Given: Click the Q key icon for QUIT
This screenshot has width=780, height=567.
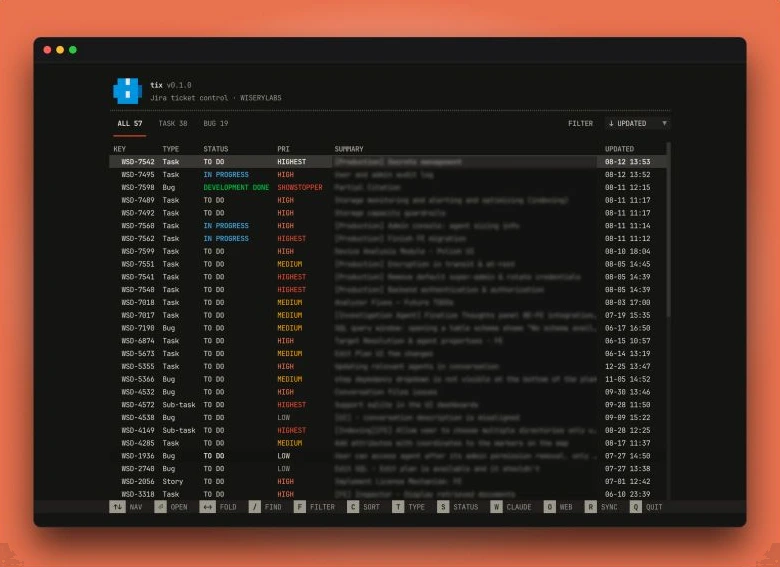Looking at the screenshot, I should click(x=635, y=507).
